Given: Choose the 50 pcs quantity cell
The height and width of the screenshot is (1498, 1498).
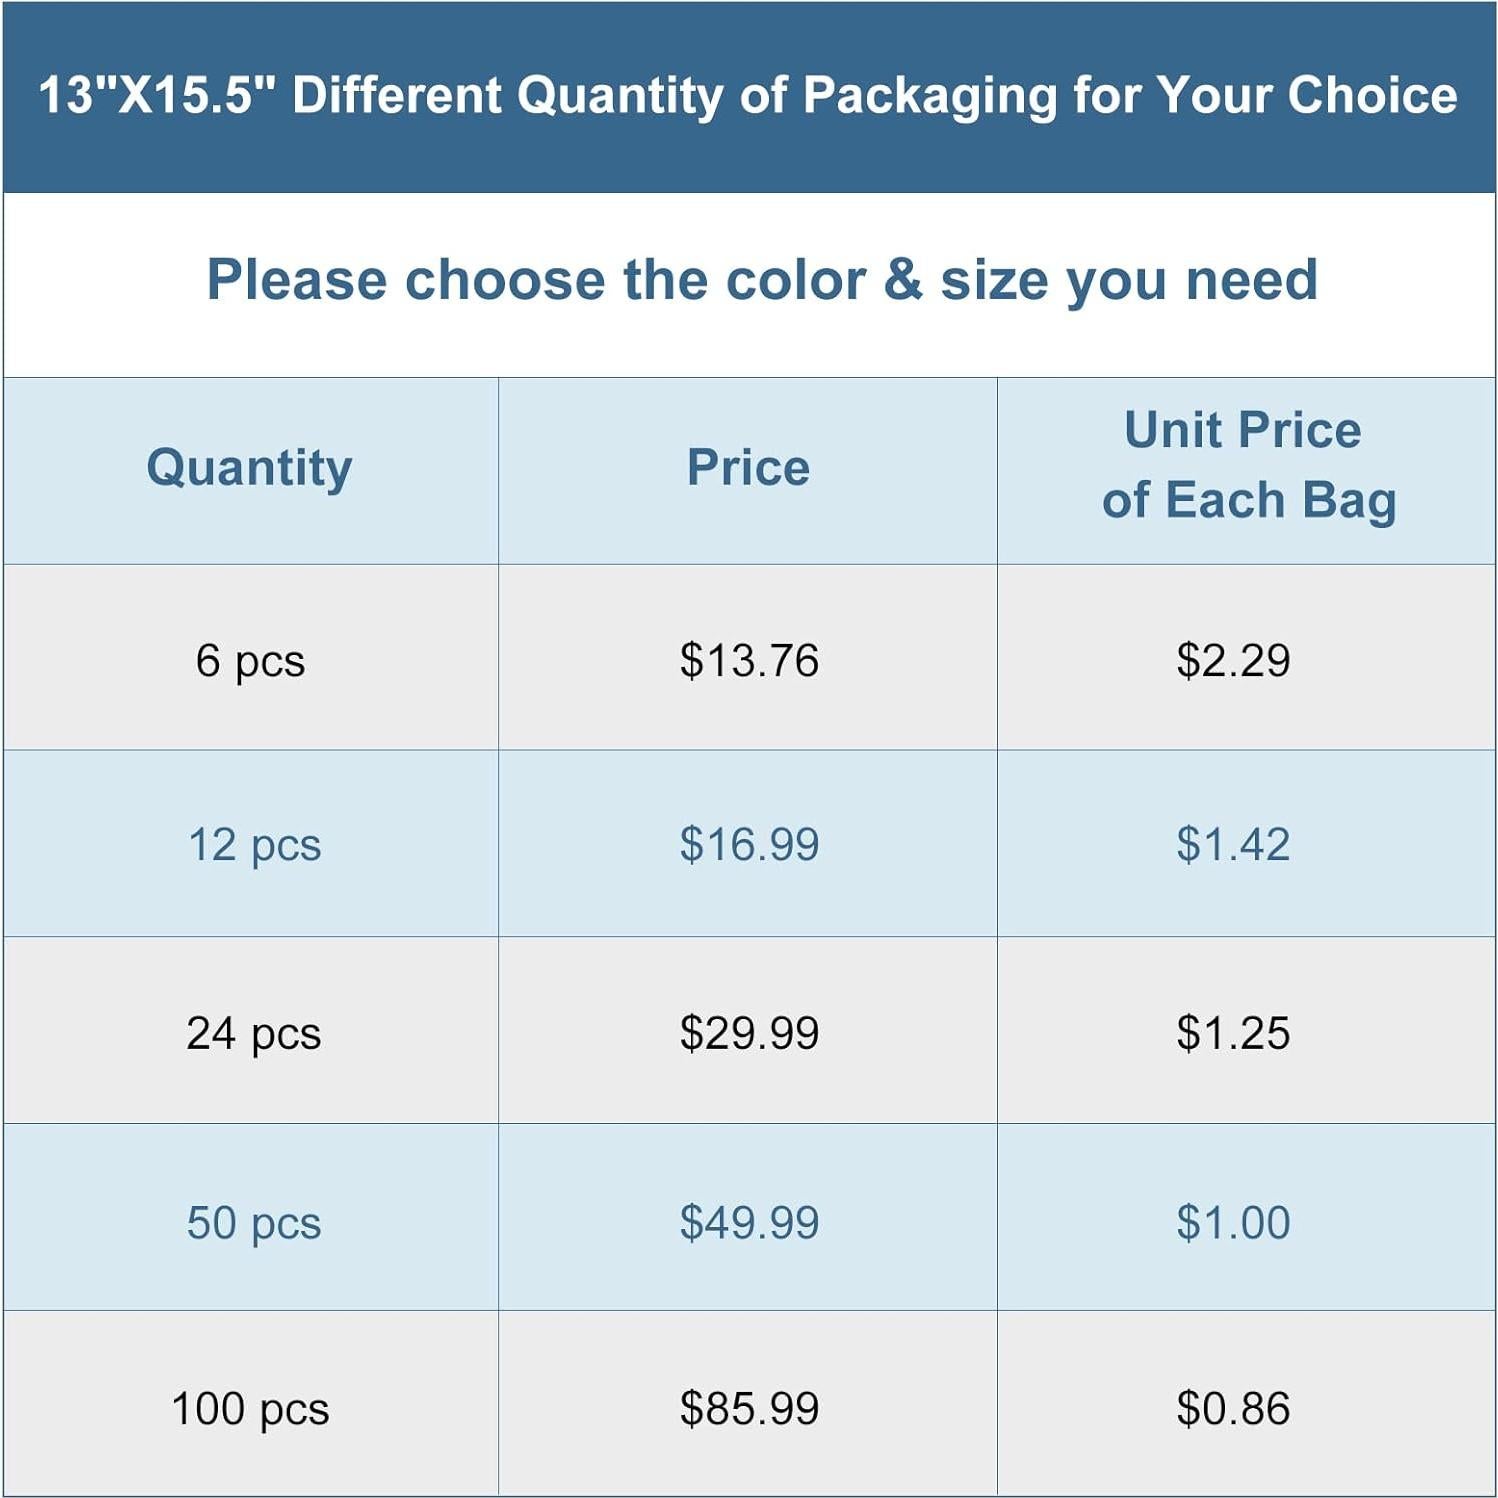Looking at the screenshot, I should (x=254, y=1222).
